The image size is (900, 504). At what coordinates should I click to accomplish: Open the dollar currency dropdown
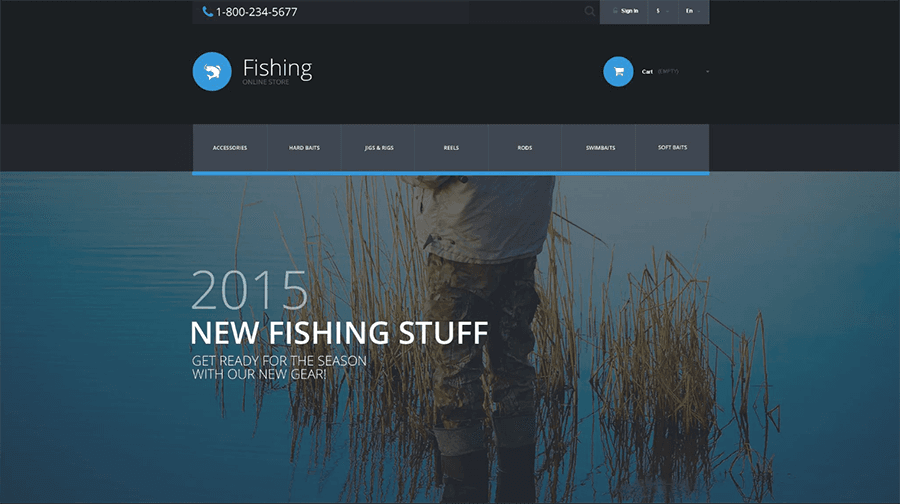point(661,11)
